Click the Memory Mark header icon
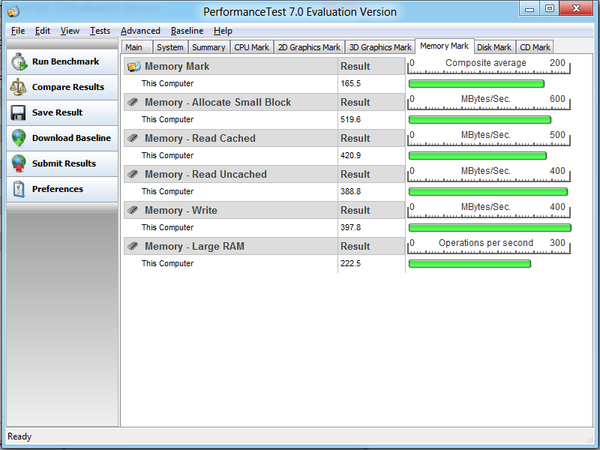600x450 pixels. (x=133, y=66)
